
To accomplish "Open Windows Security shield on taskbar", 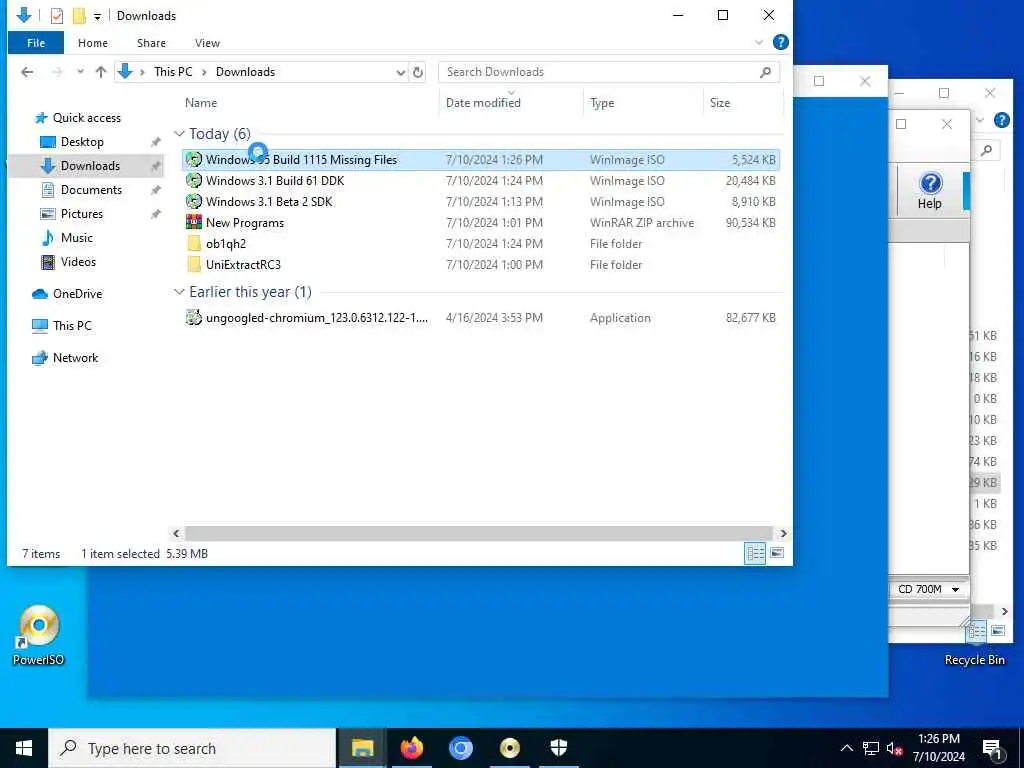I will tap(559, 748).
